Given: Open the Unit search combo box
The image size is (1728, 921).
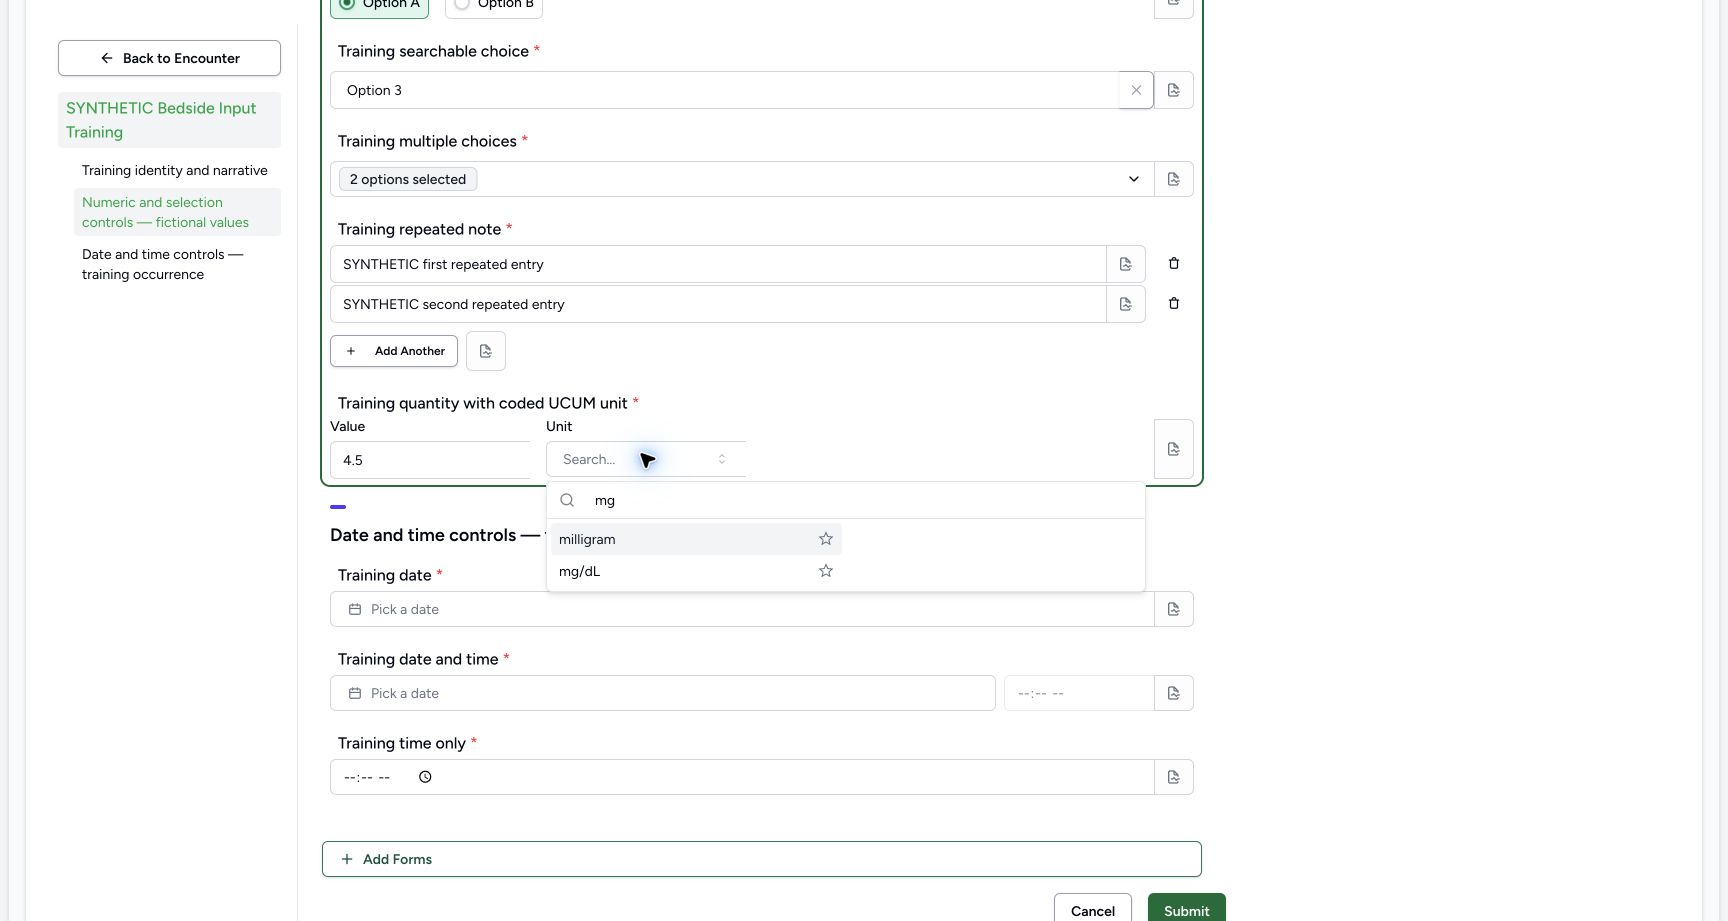Looking at the screenshot, I should pyautogui.click(x=646, y=459).
